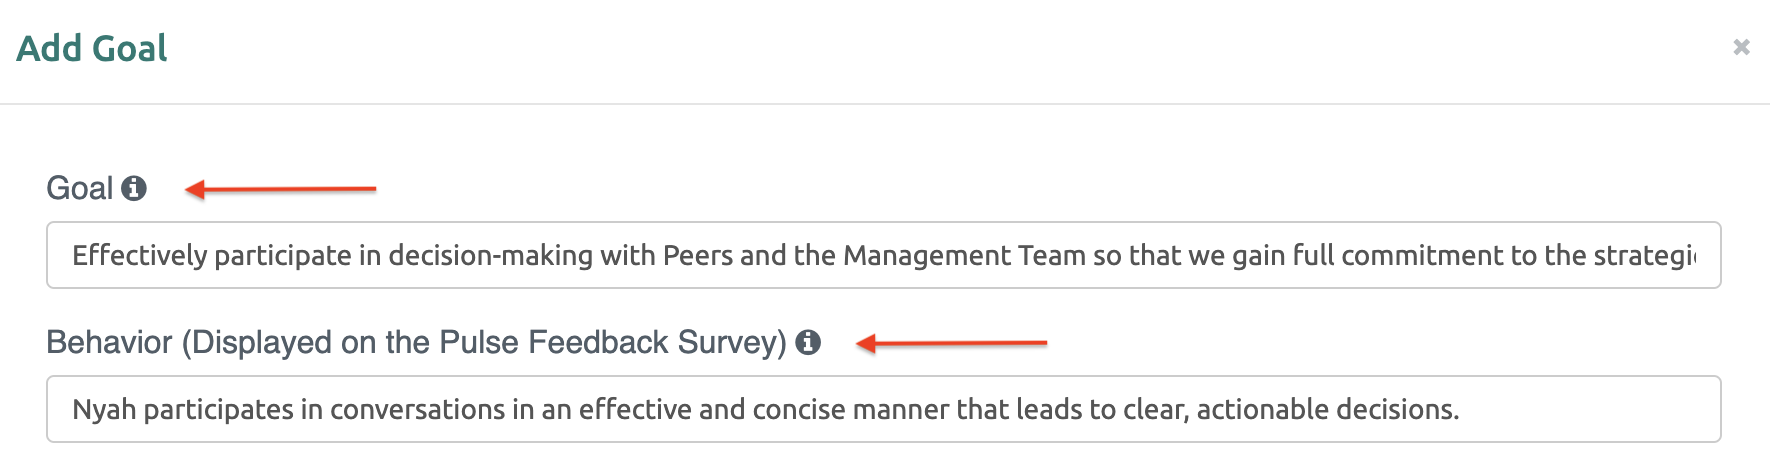Place cursor on 'Effectively' in Goal field
Screen dimensions: 1770x474
[139, 256]
